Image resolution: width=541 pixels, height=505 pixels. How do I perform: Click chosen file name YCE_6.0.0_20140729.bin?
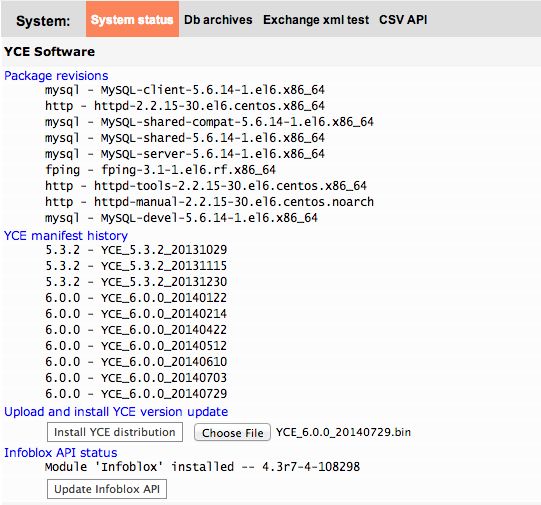click(343, 432)
